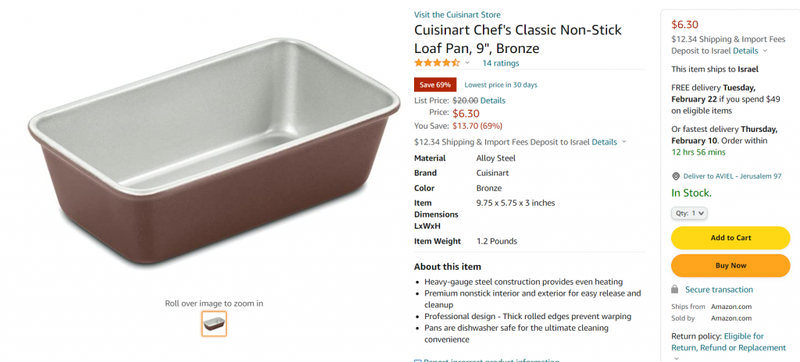
Task: Click the main loaf pan product image
Action: 214,151
